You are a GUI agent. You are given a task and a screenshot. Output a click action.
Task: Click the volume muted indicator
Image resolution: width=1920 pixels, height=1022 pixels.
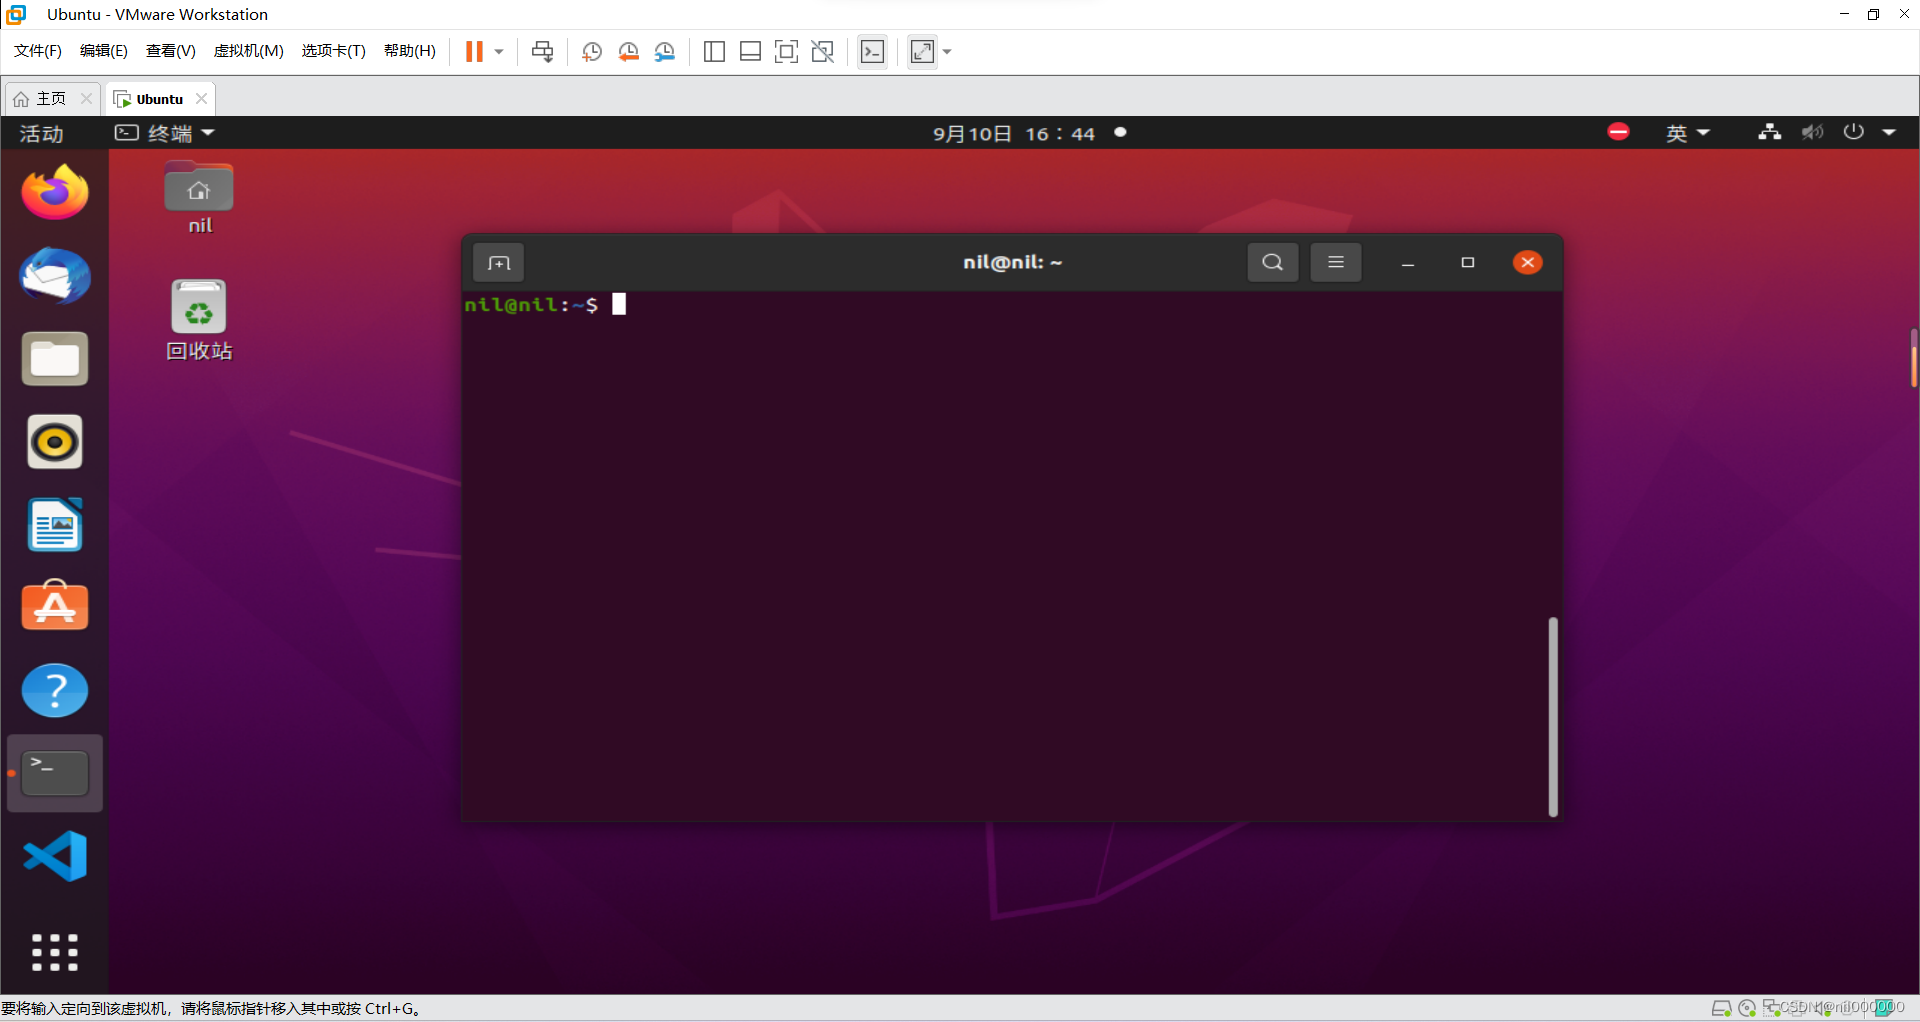(1812, 132)
